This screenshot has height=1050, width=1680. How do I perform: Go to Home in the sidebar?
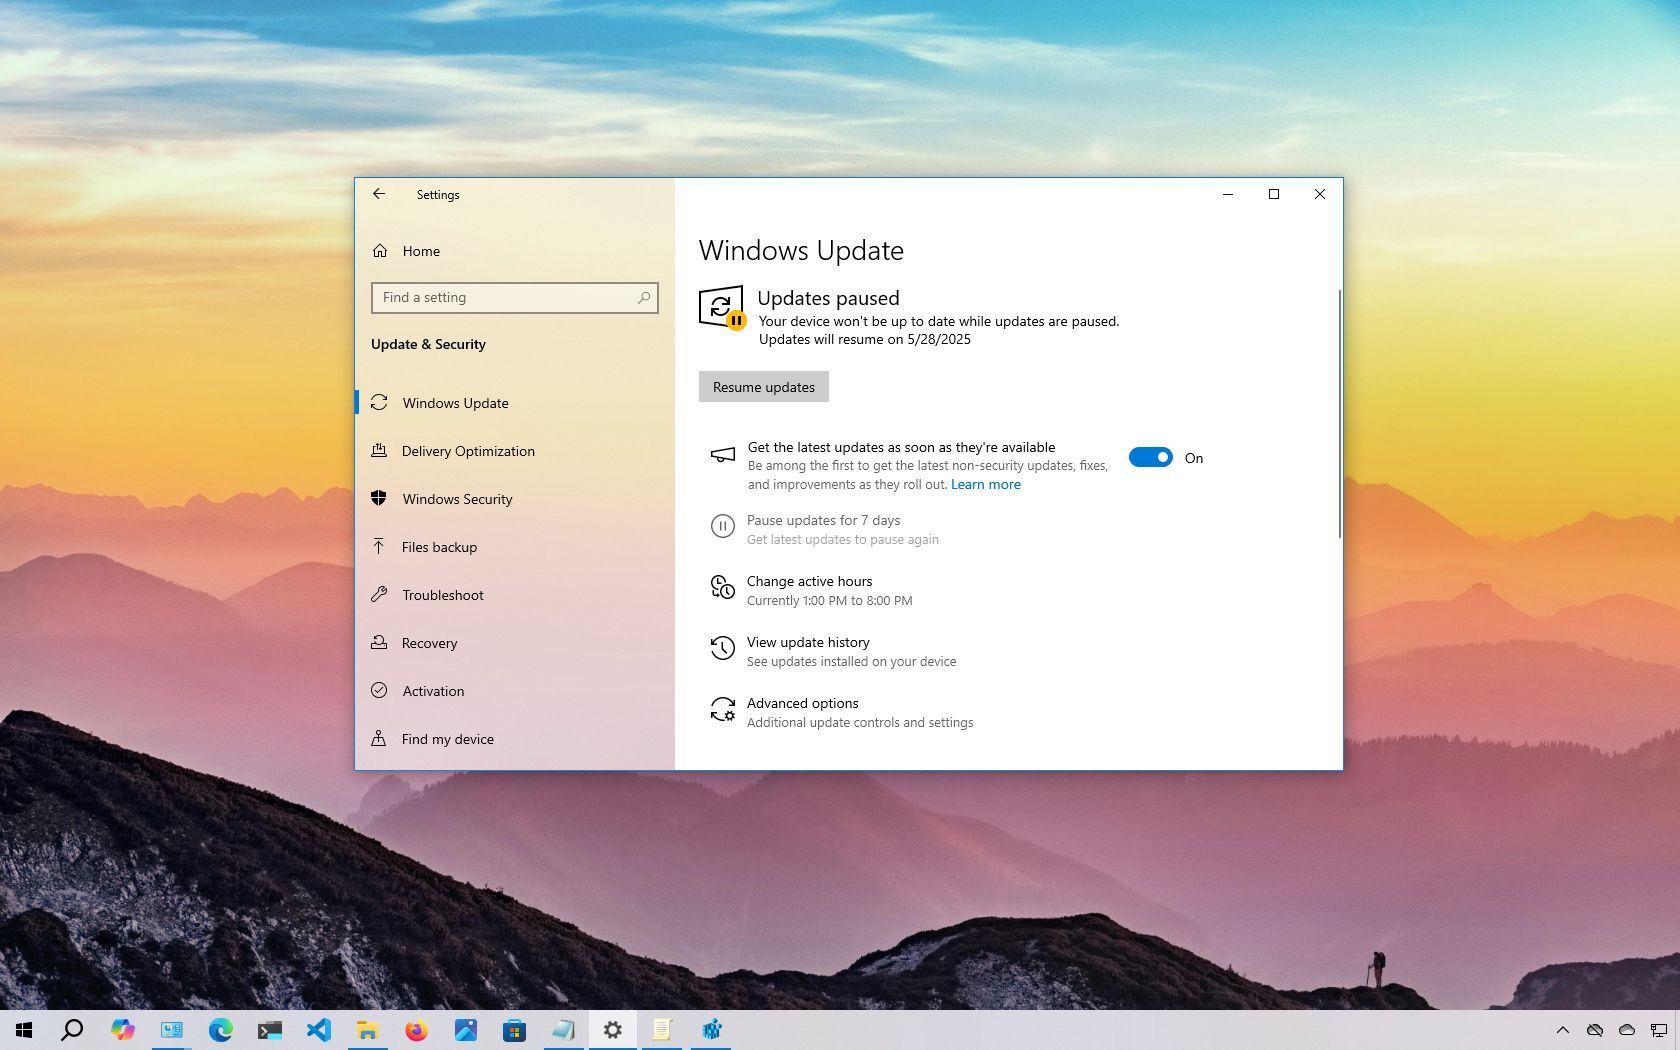pyautogui.click(x=421, y=251)
